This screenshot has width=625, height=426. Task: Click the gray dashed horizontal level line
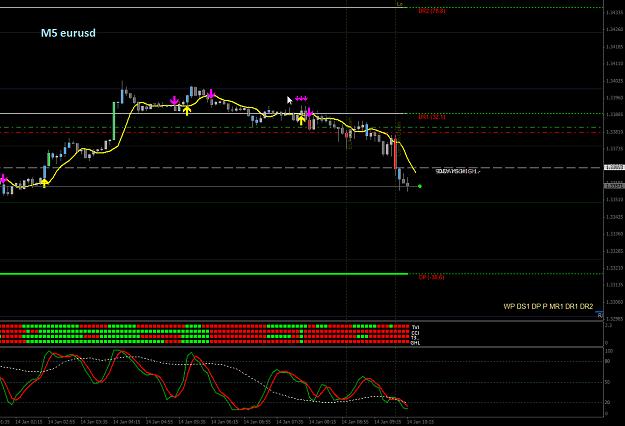[x=301, y=168]
